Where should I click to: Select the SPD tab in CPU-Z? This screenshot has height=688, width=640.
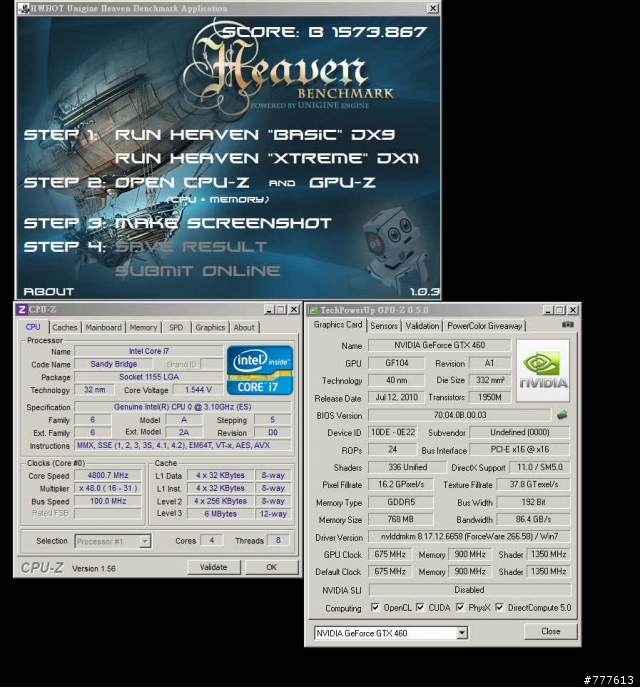[176, 327]
